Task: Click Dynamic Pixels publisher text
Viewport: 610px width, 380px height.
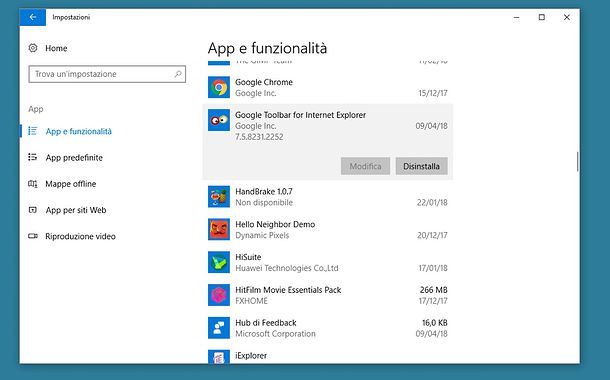Action: [262, 235]
